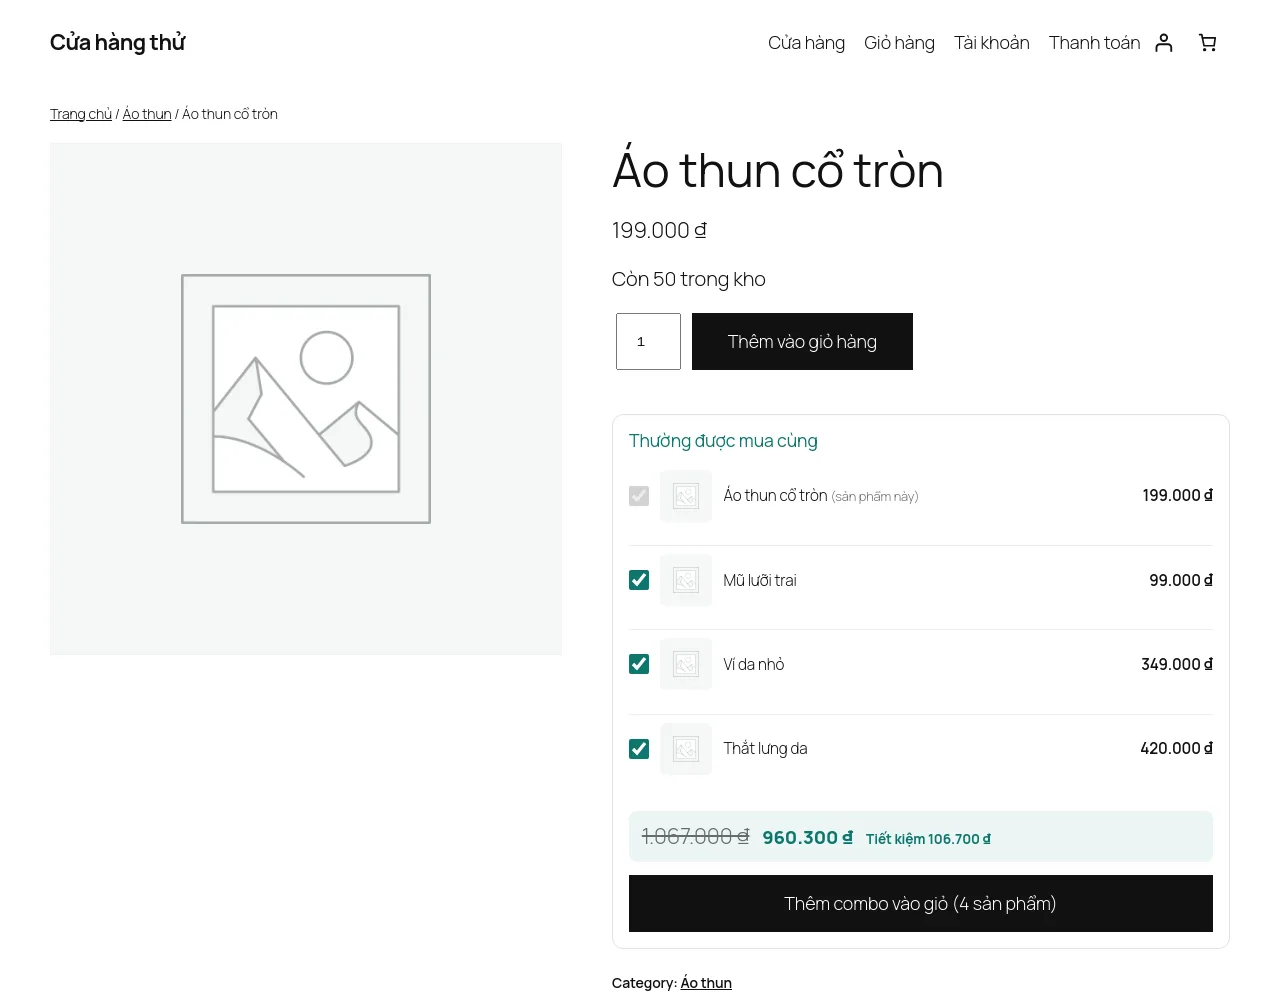Click the Áo thun cổ tròn bundle item name
This screenshot has height=1000, width=1280.
tap(776, 495)
